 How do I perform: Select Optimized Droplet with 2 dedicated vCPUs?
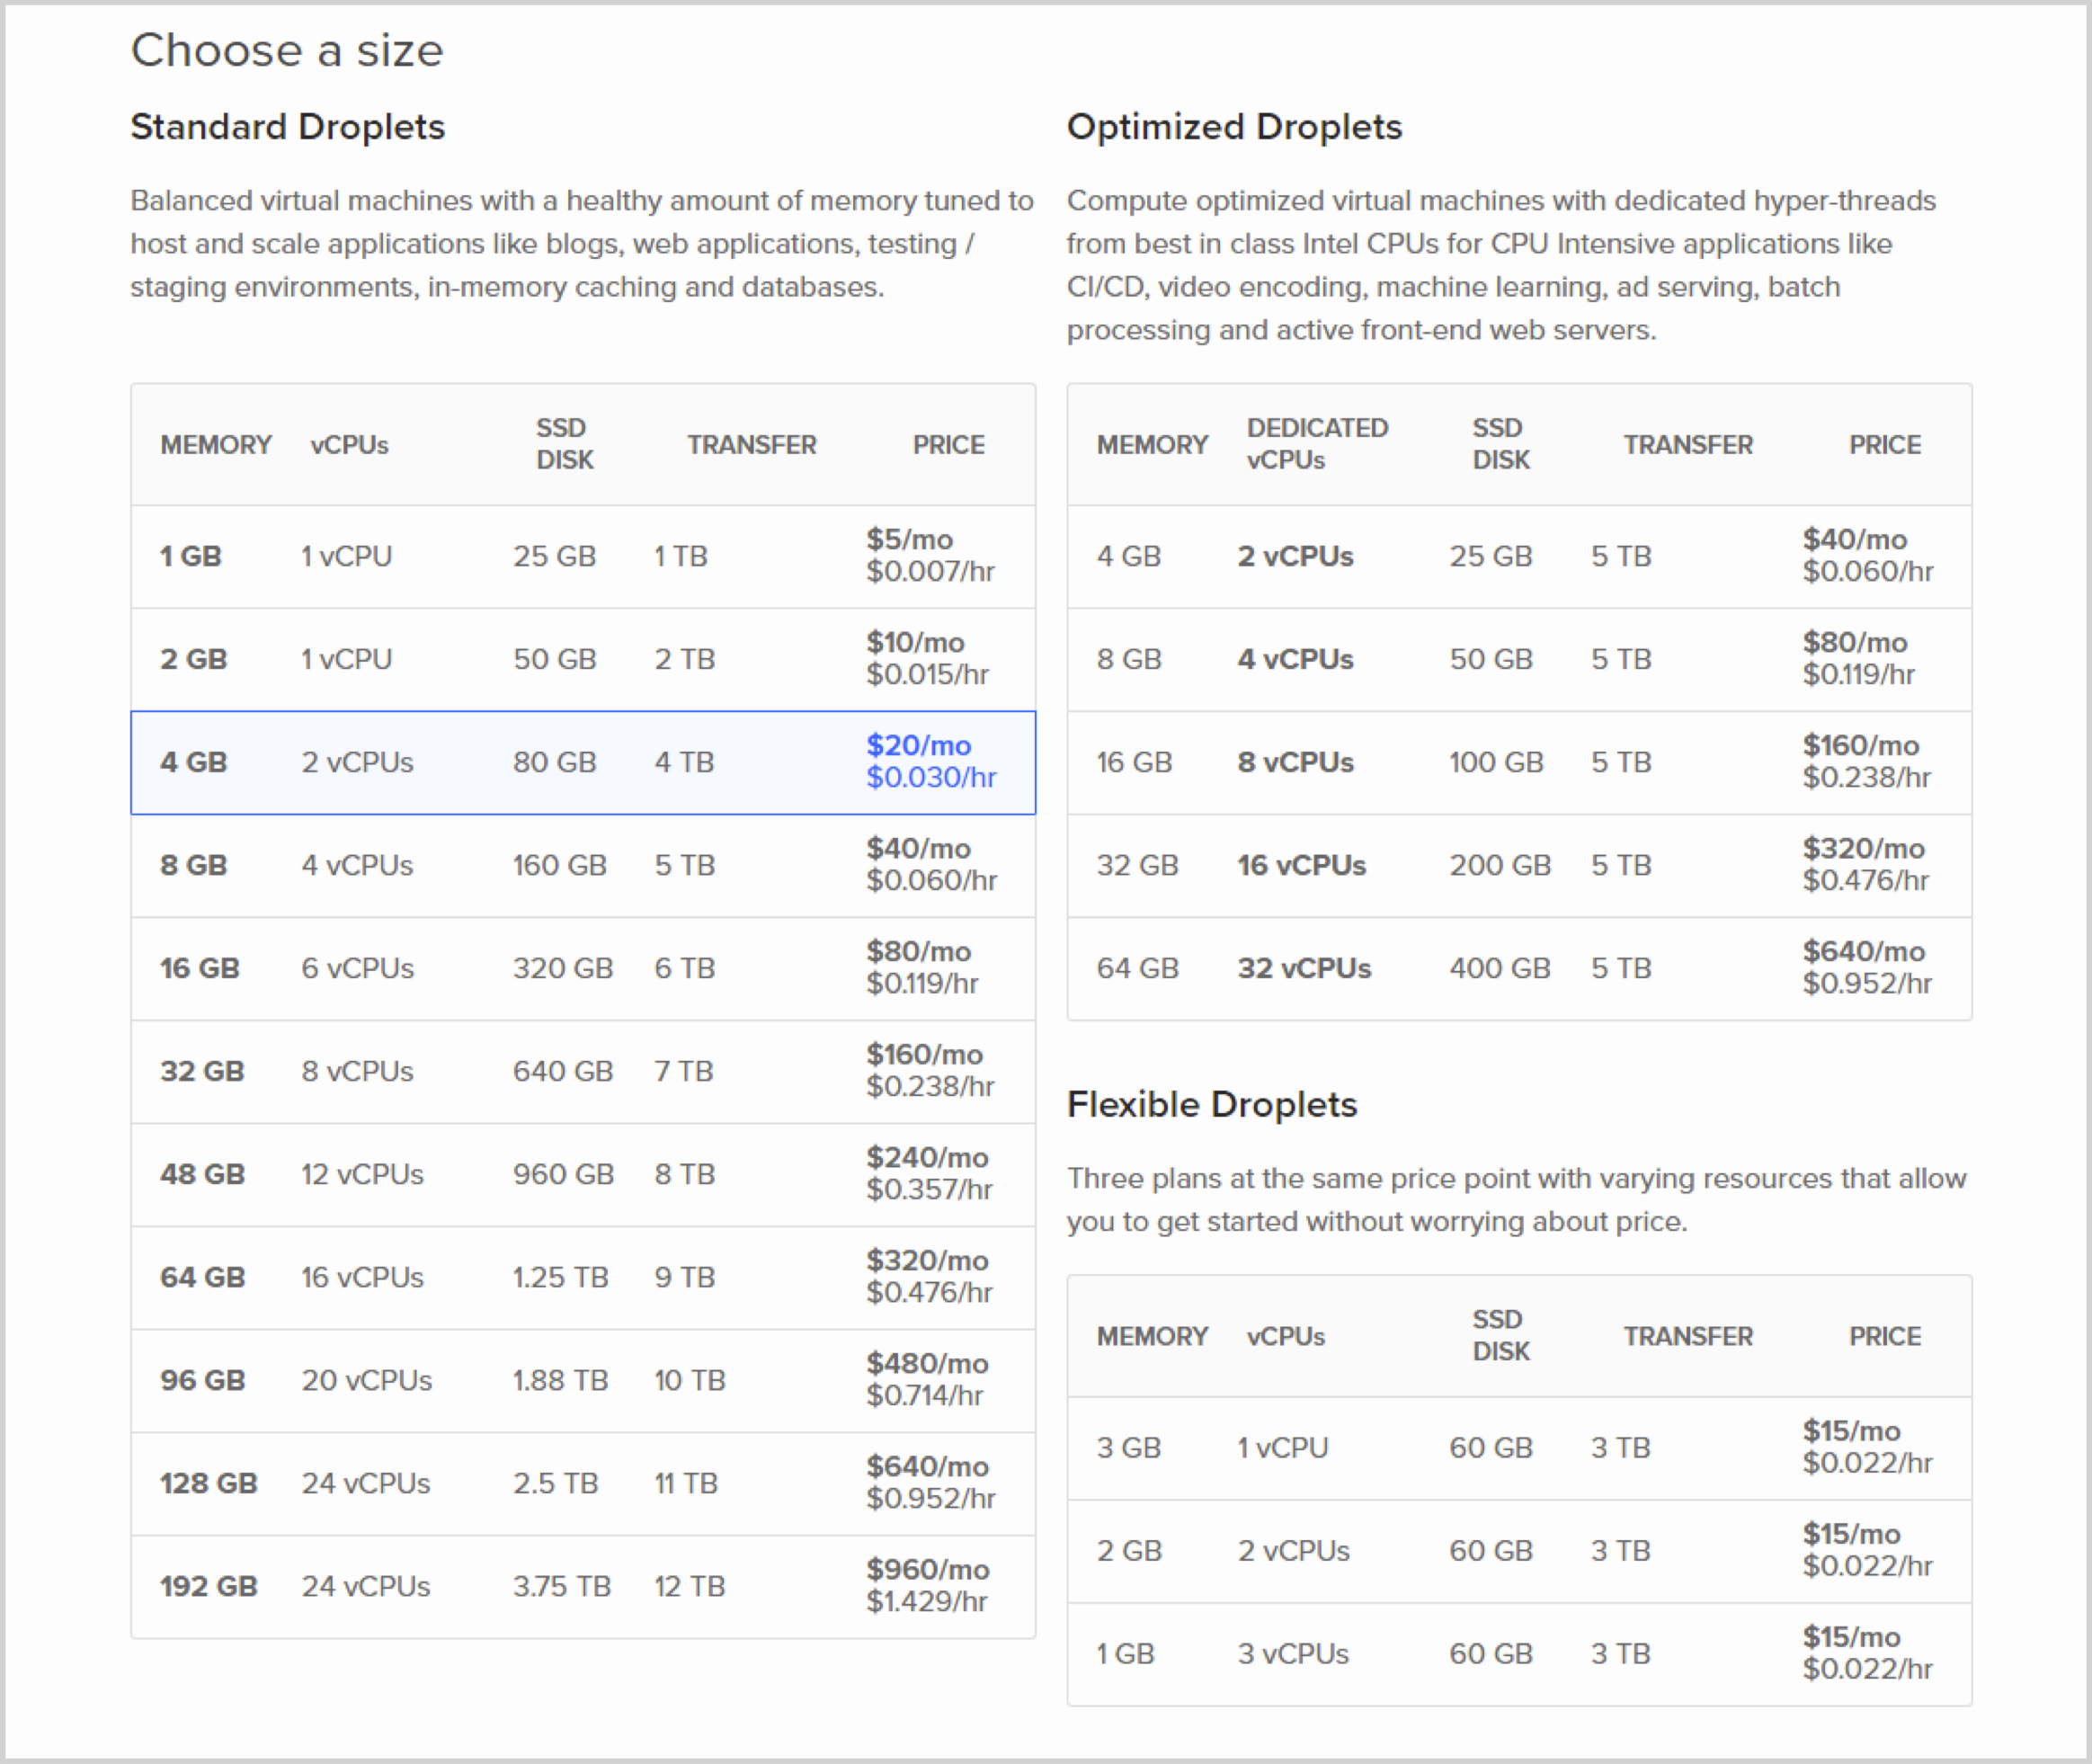pos(1519,556)
